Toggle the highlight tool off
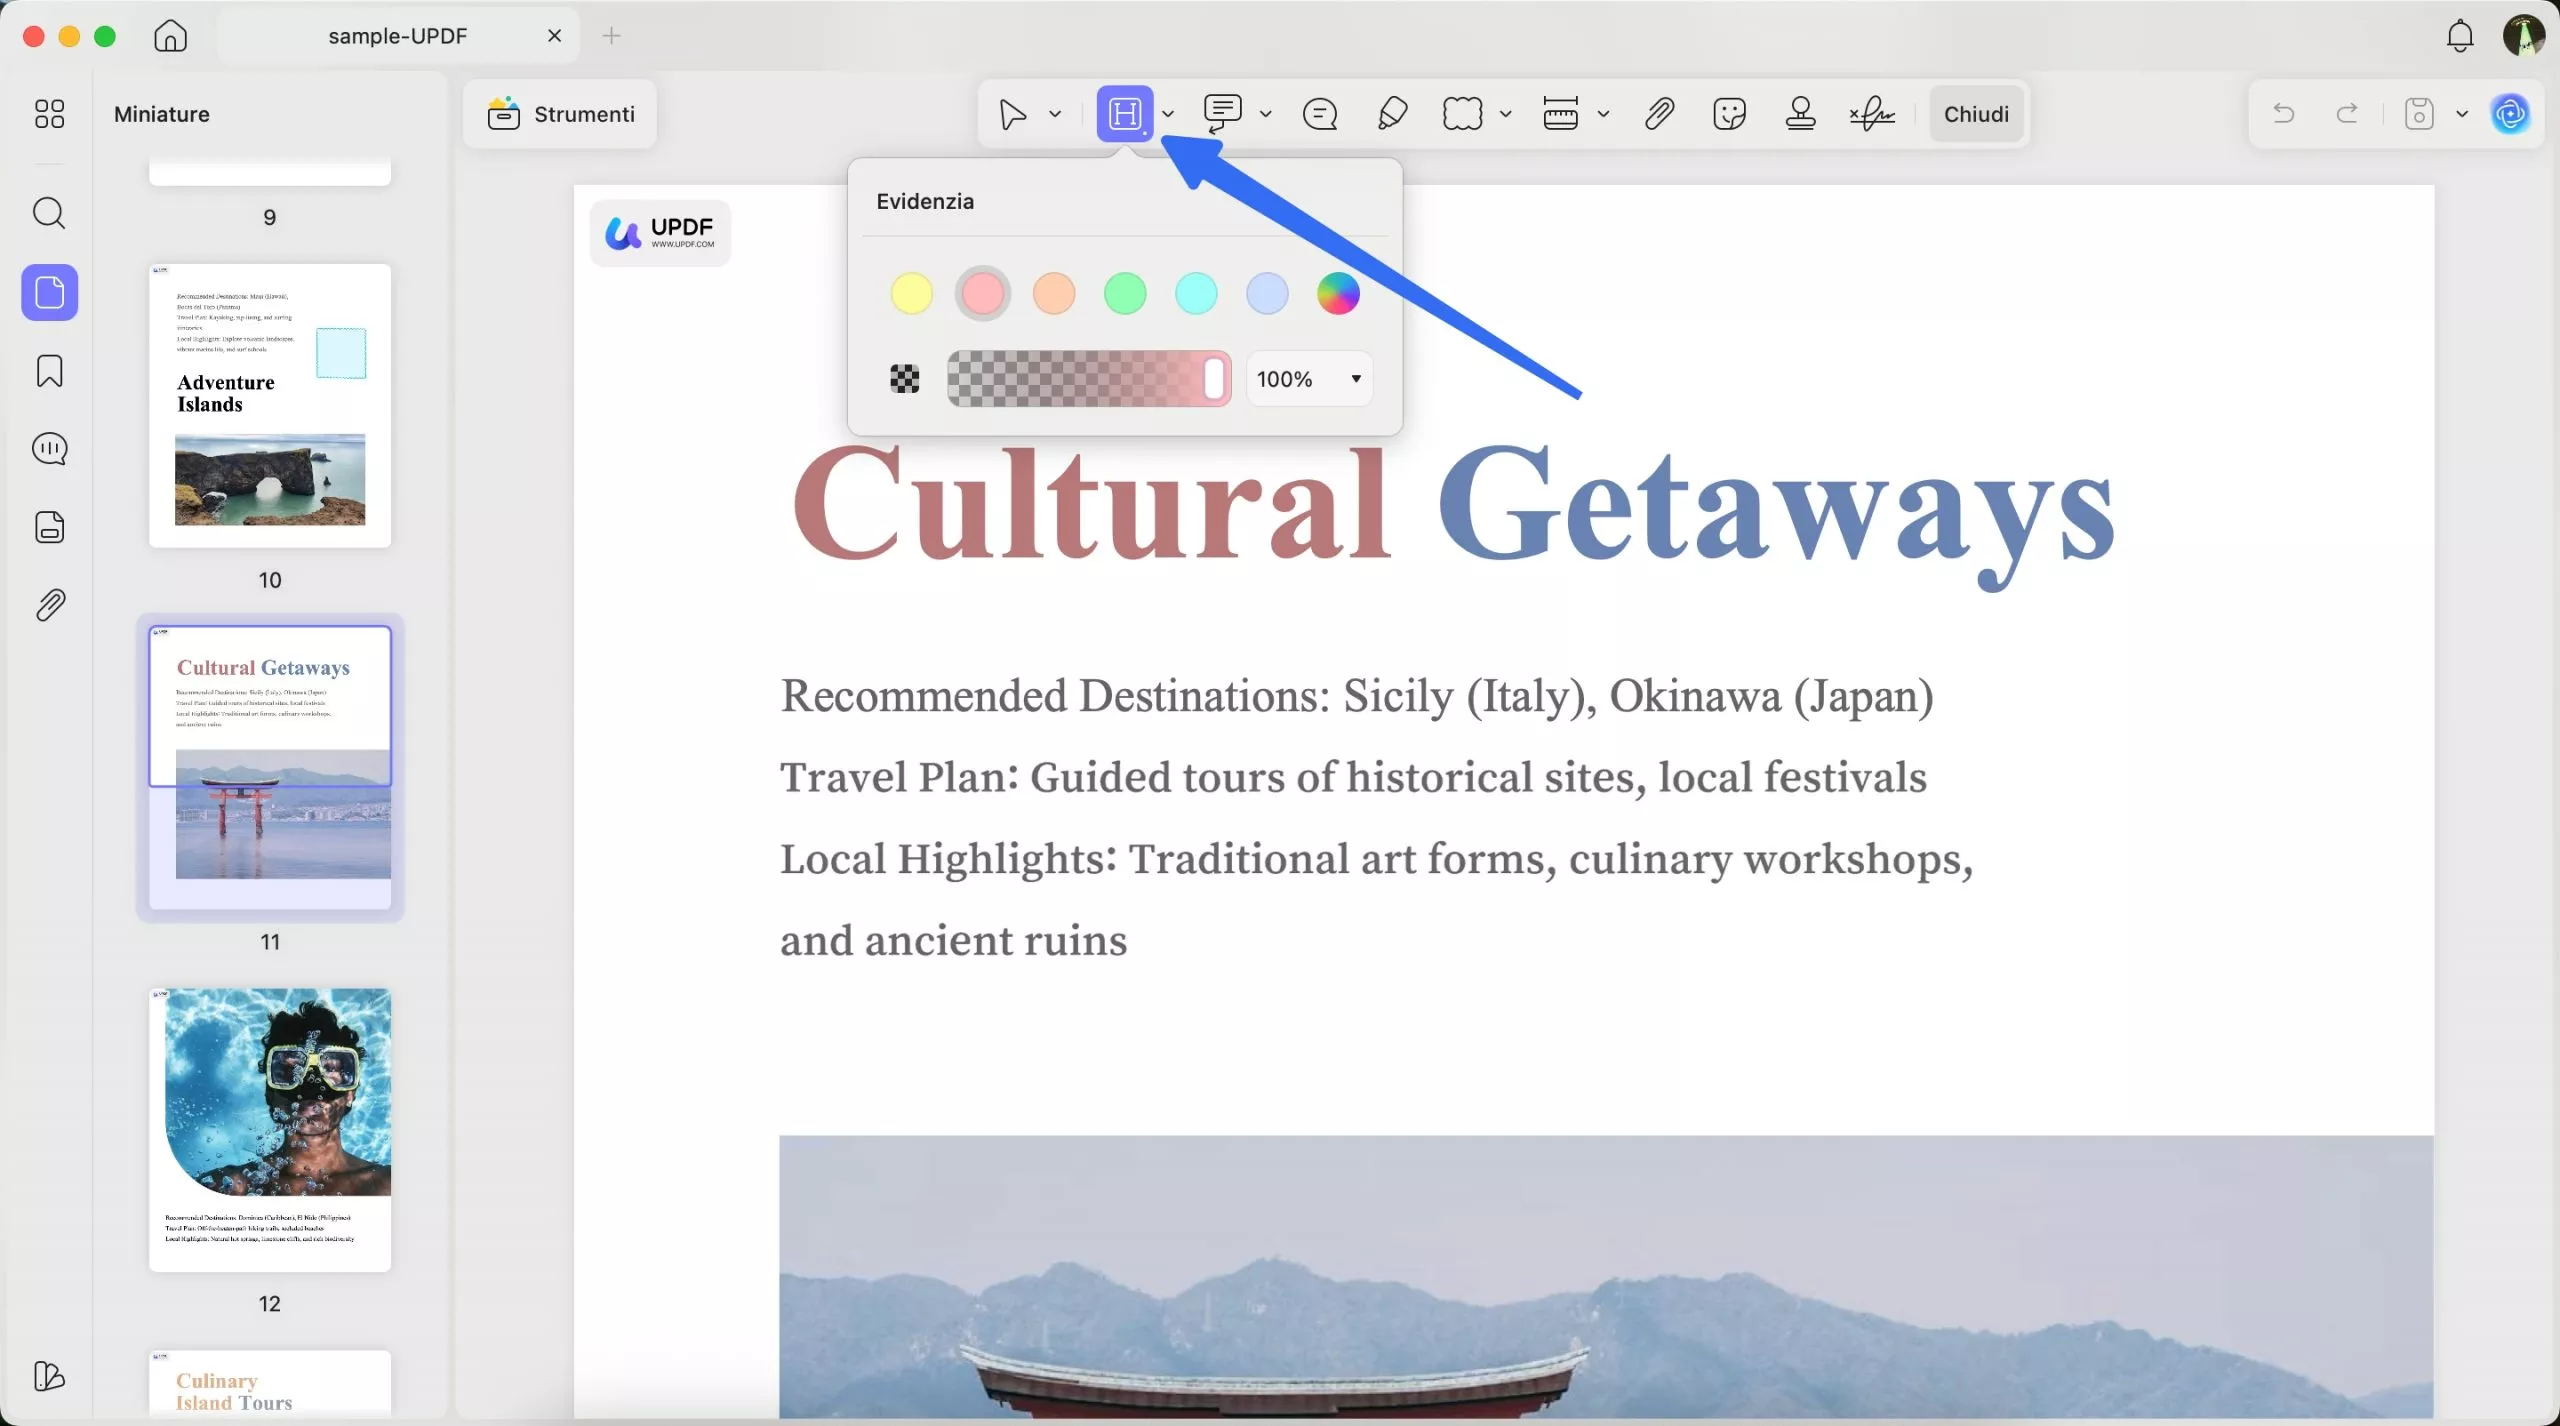The height and width of the screenshot is (1426, 2560). pyautogui.click(x=1125, y=113)
